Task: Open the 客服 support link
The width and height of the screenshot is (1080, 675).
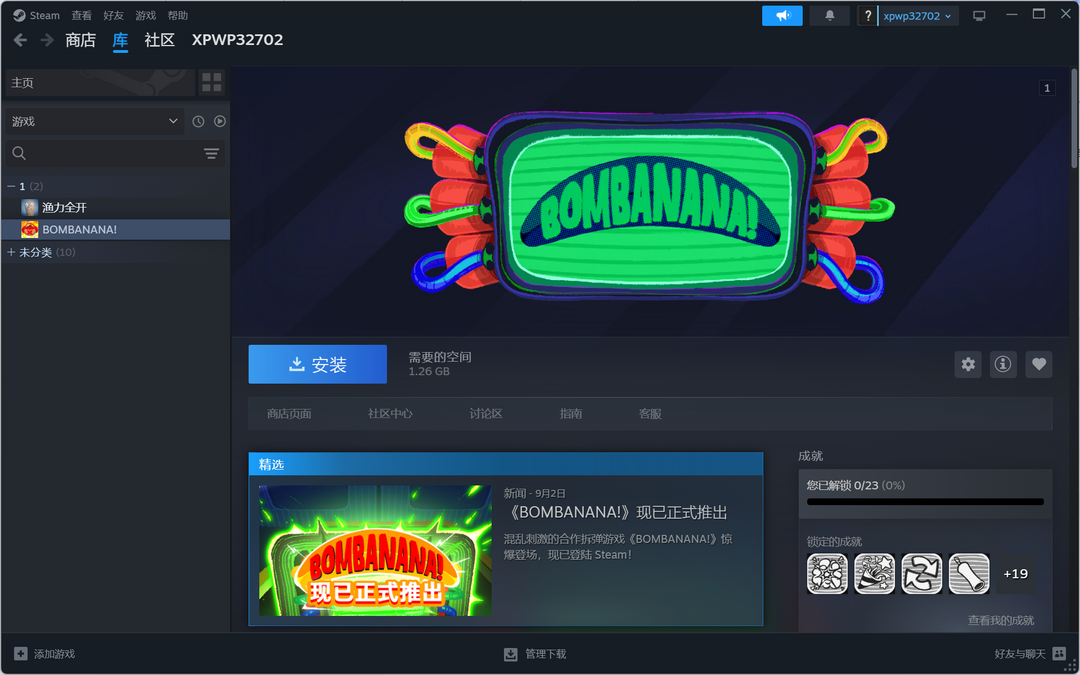Action: coord(650,414)
